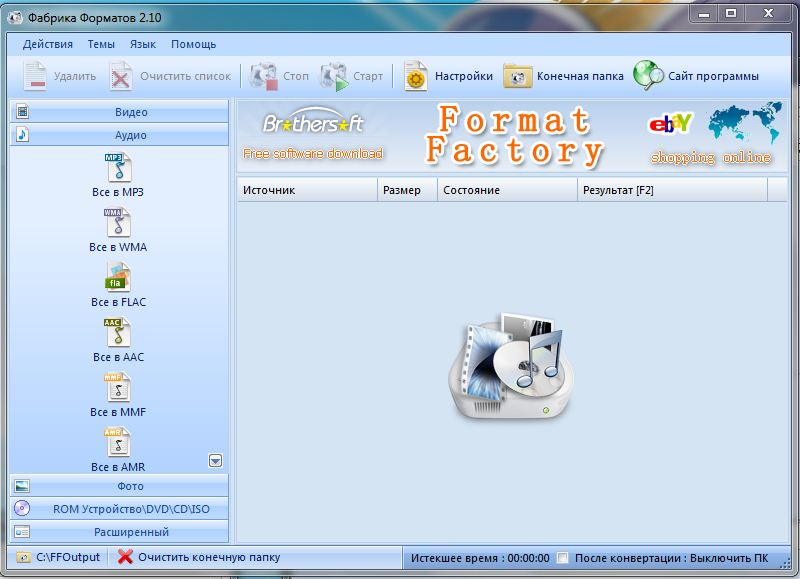Select the Все в MMF icon
This screenshot has height=579, width=800.
[x=118, y=387]
